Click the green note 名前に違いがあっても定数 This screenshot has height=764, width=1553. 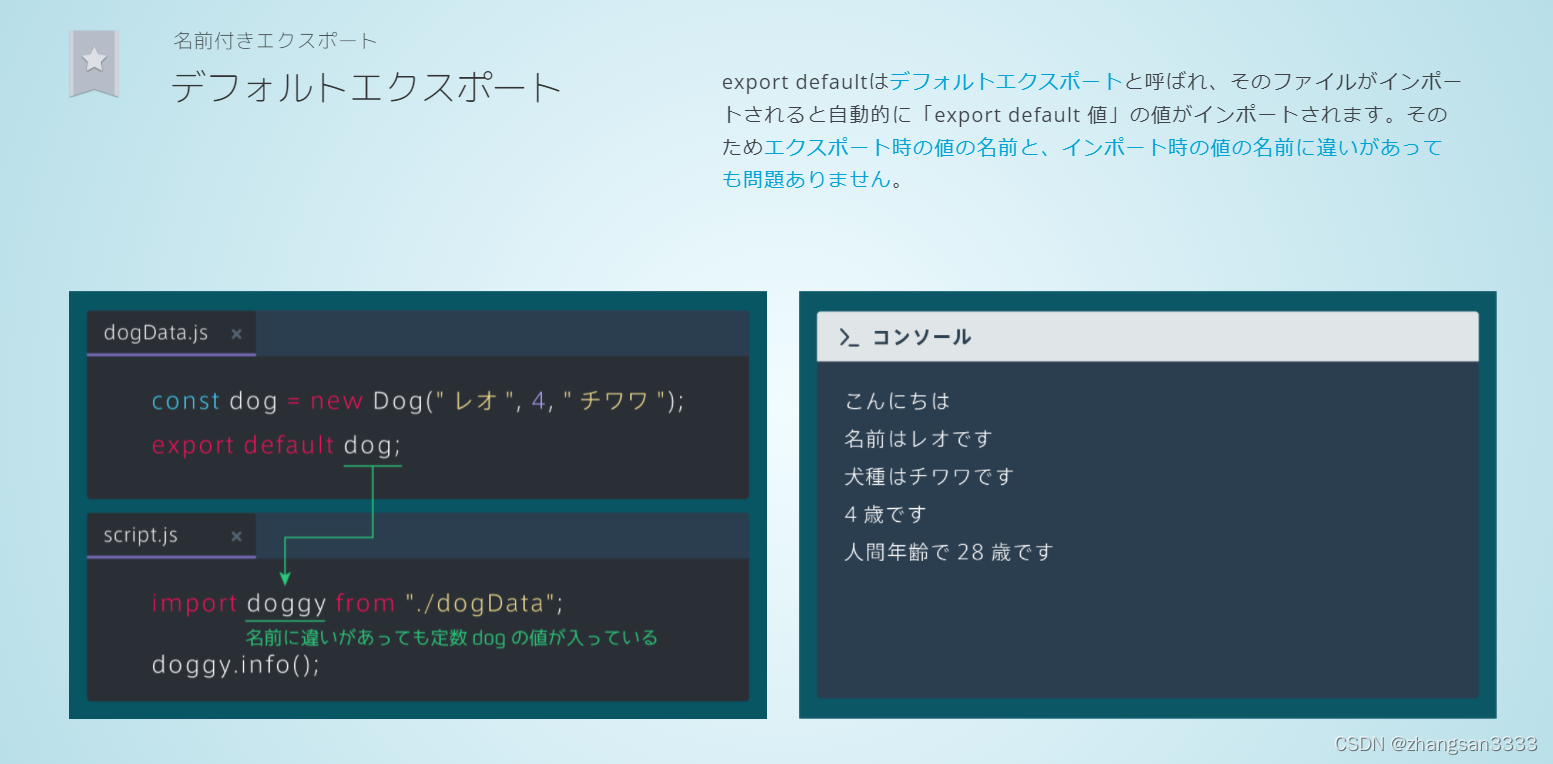[x=452, y=637]
